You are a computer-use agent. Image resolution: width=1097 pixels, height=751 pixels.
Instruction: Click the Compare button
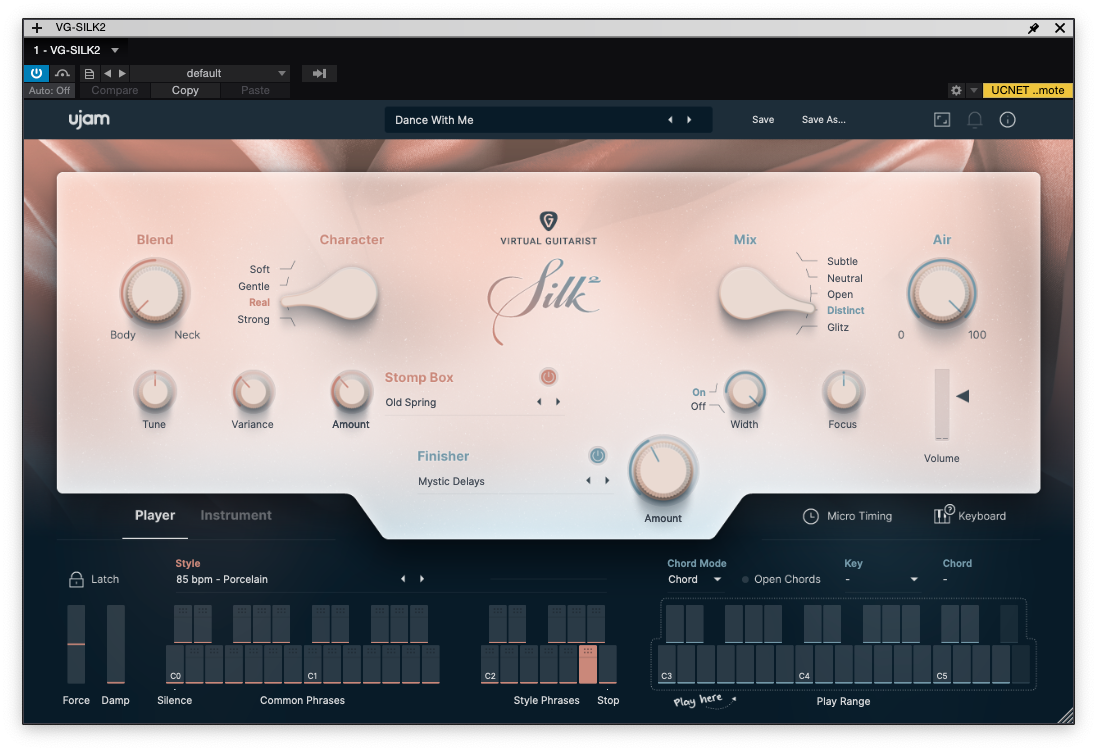click(115, 90)
